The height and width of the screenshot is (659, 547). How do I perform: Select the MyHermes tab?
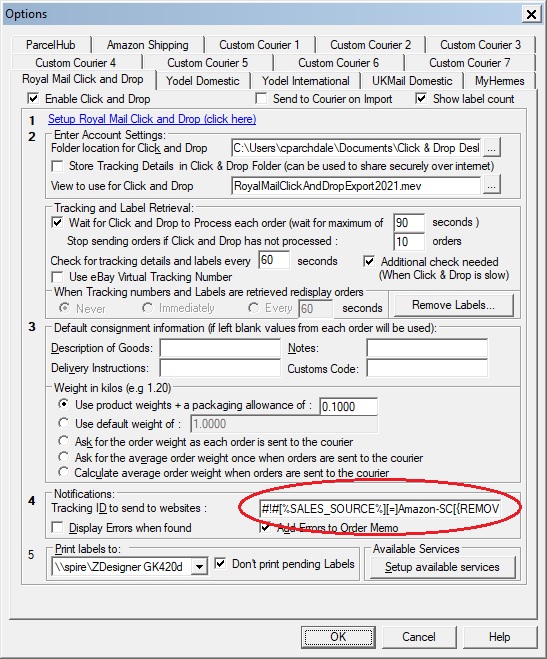point(500,81)
